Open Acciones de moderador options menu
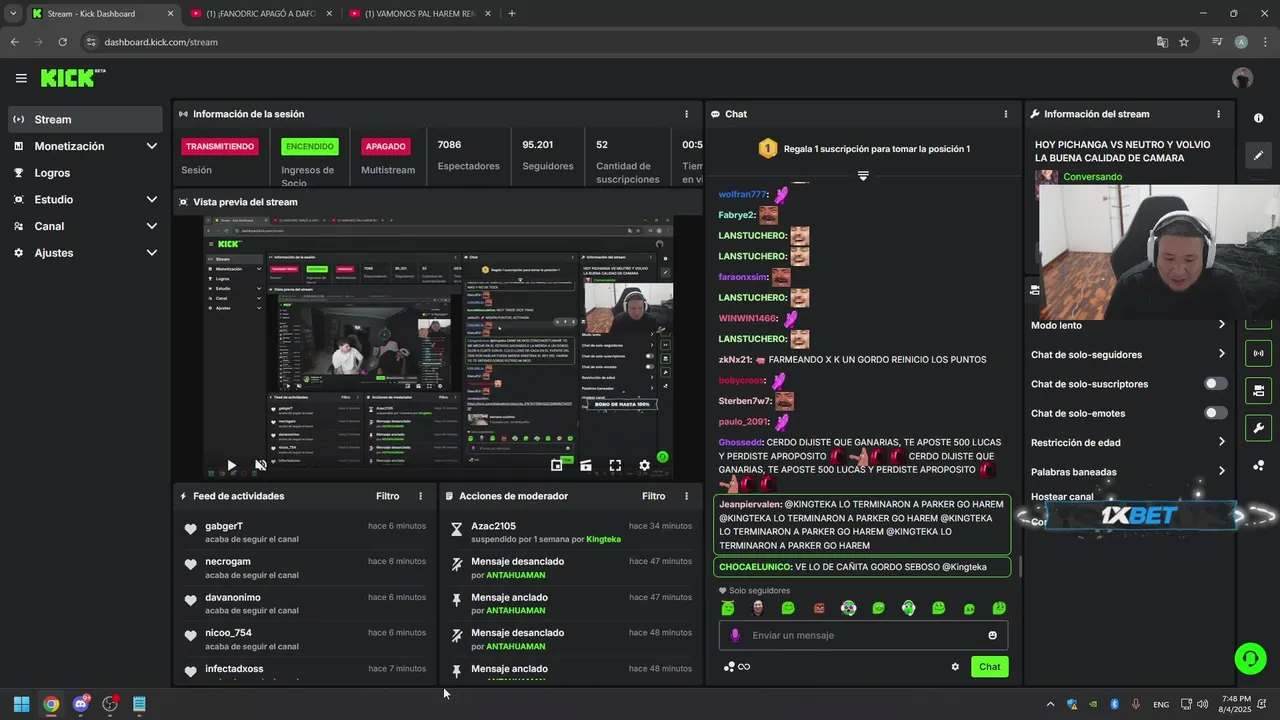1280x720 pixels. click(x=686, y=496)
